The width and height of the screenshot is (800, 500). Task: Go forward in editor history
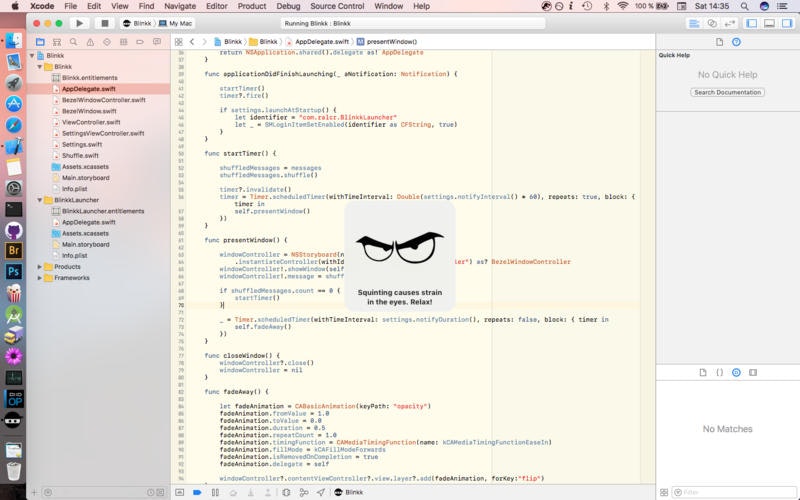pos(205,42)
